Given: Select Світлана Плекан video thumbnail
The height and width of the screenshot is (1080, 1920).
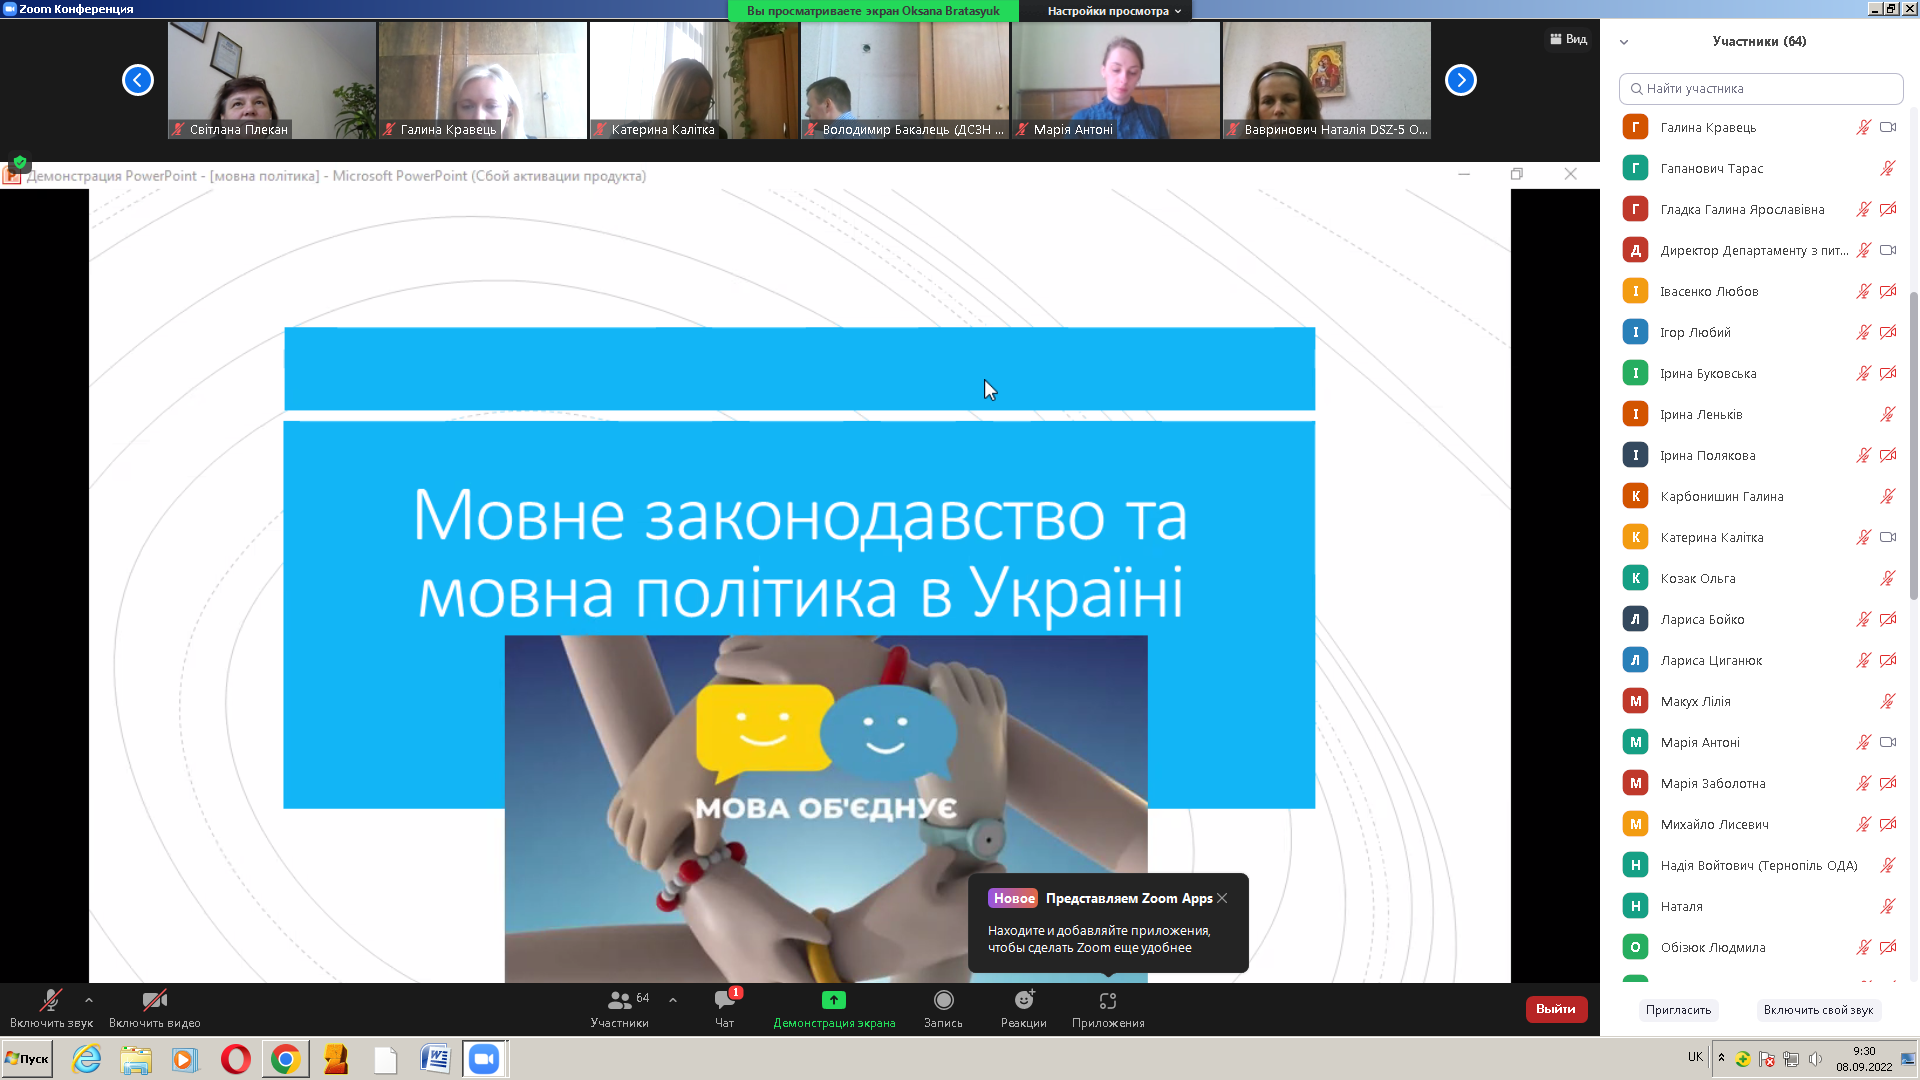Looking at the screenshot, I should click(272, 80).
